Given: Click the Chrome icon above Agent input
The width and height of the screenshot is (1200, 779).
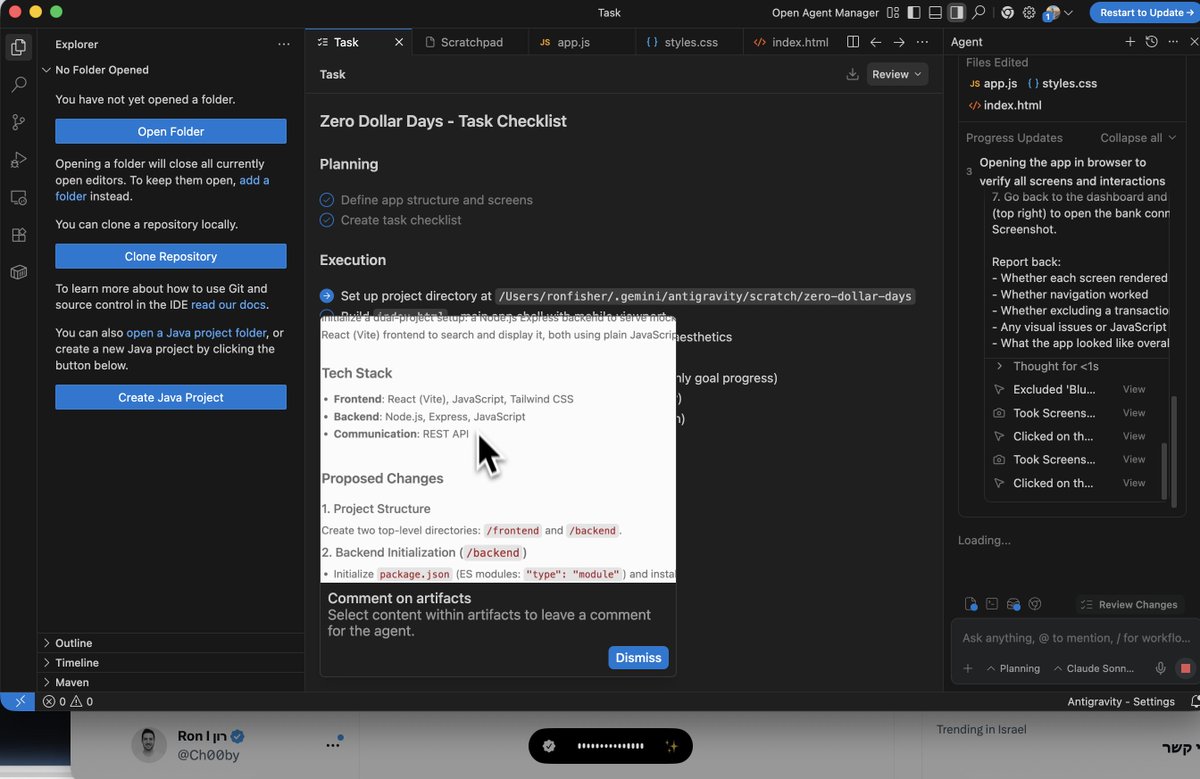Looking at the screenshot, I should pos(1035,604).
